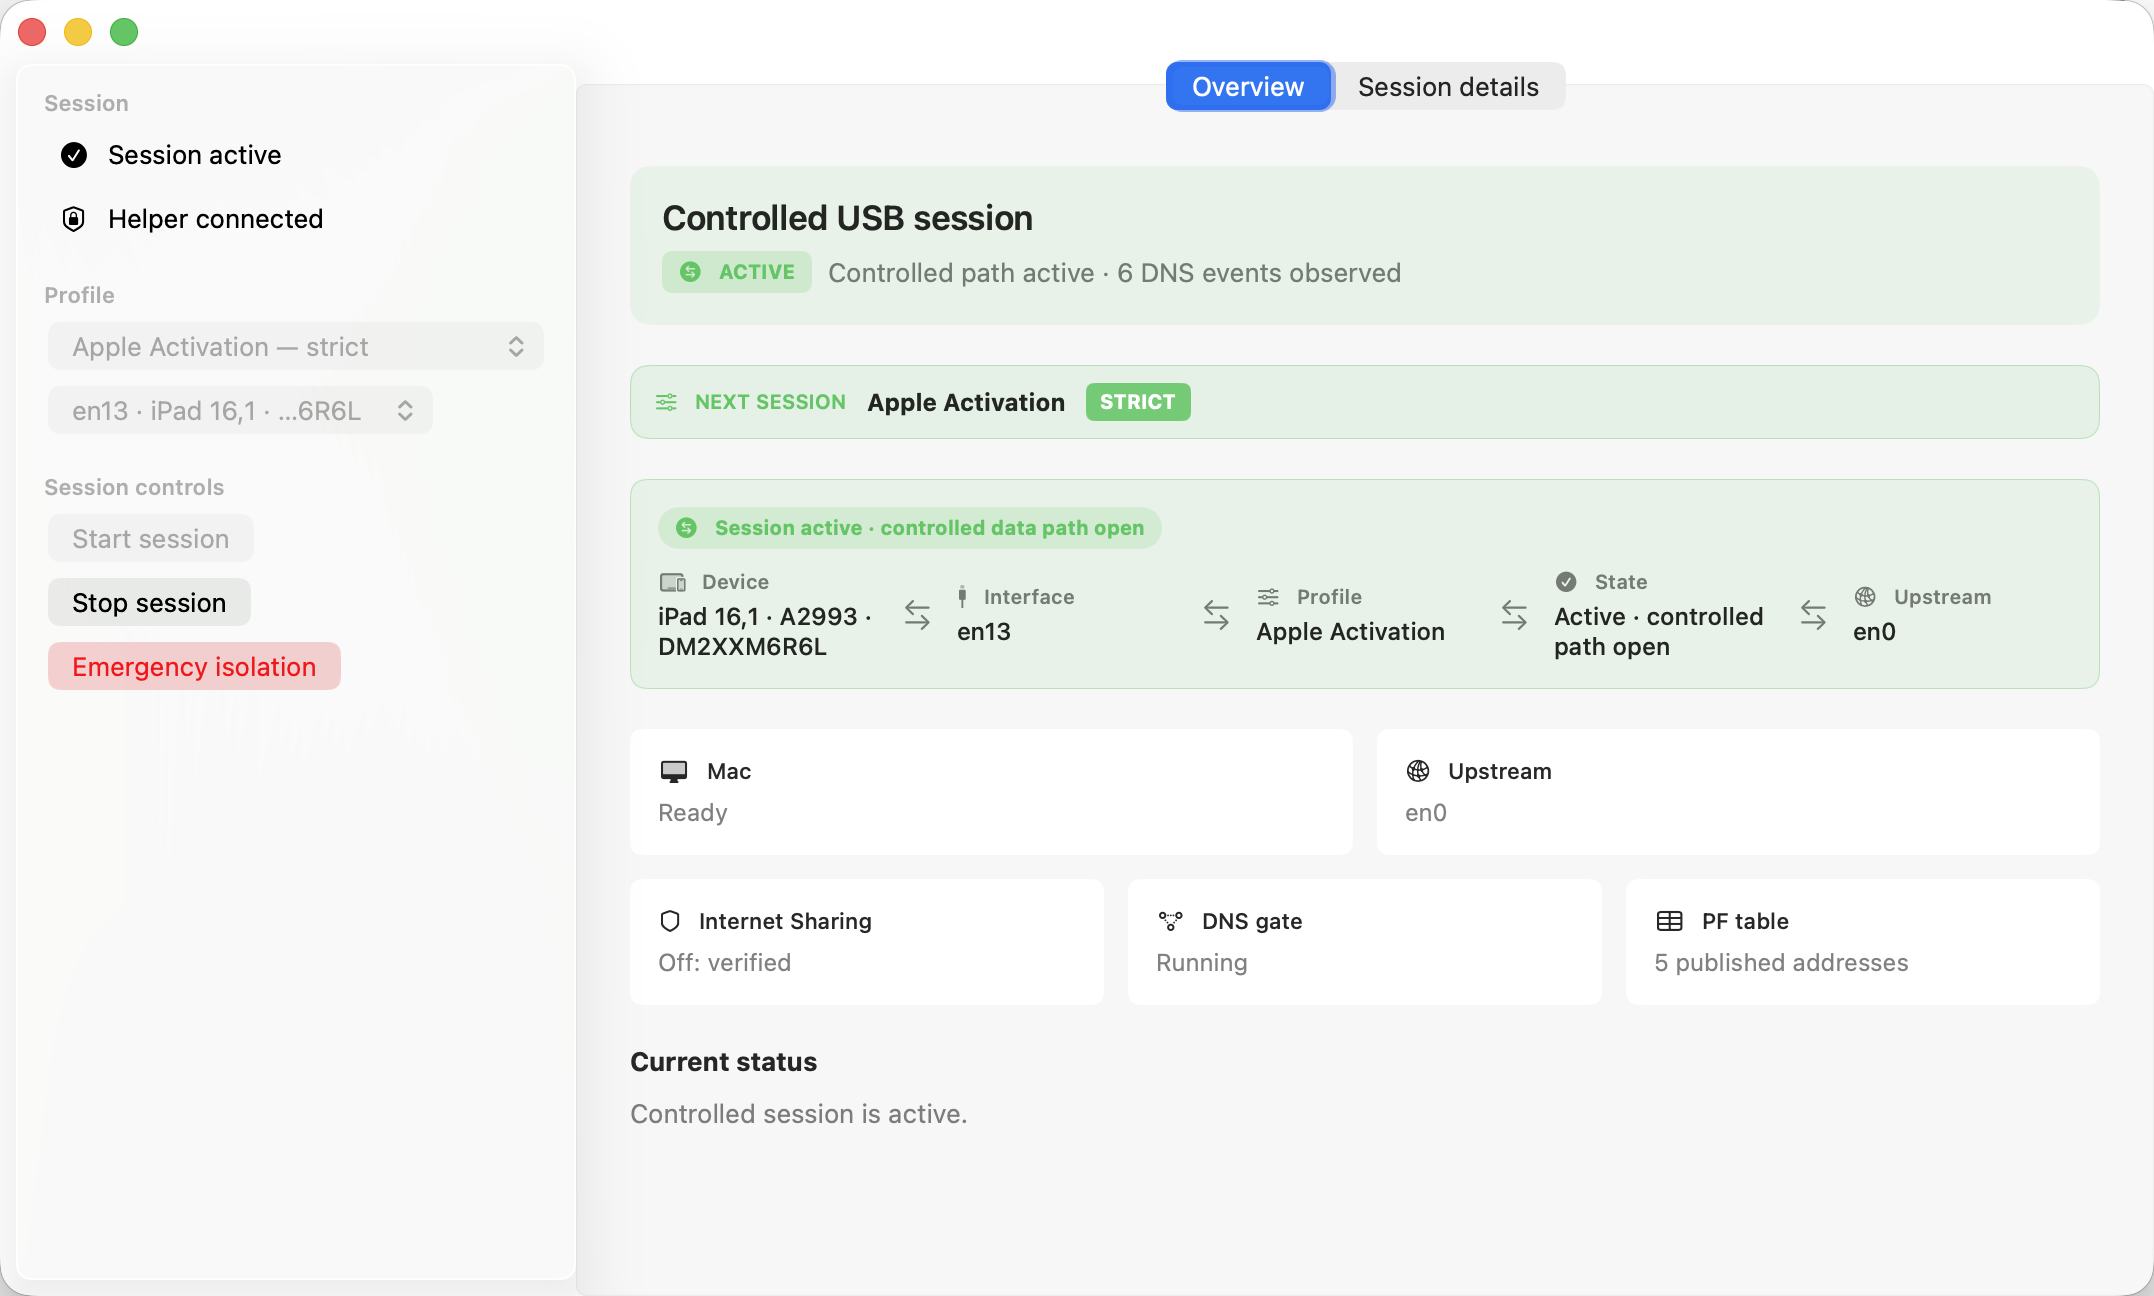Click the interface value 'en13'
This screenshot has width=2154, height=1296.
tap(984, 632)
